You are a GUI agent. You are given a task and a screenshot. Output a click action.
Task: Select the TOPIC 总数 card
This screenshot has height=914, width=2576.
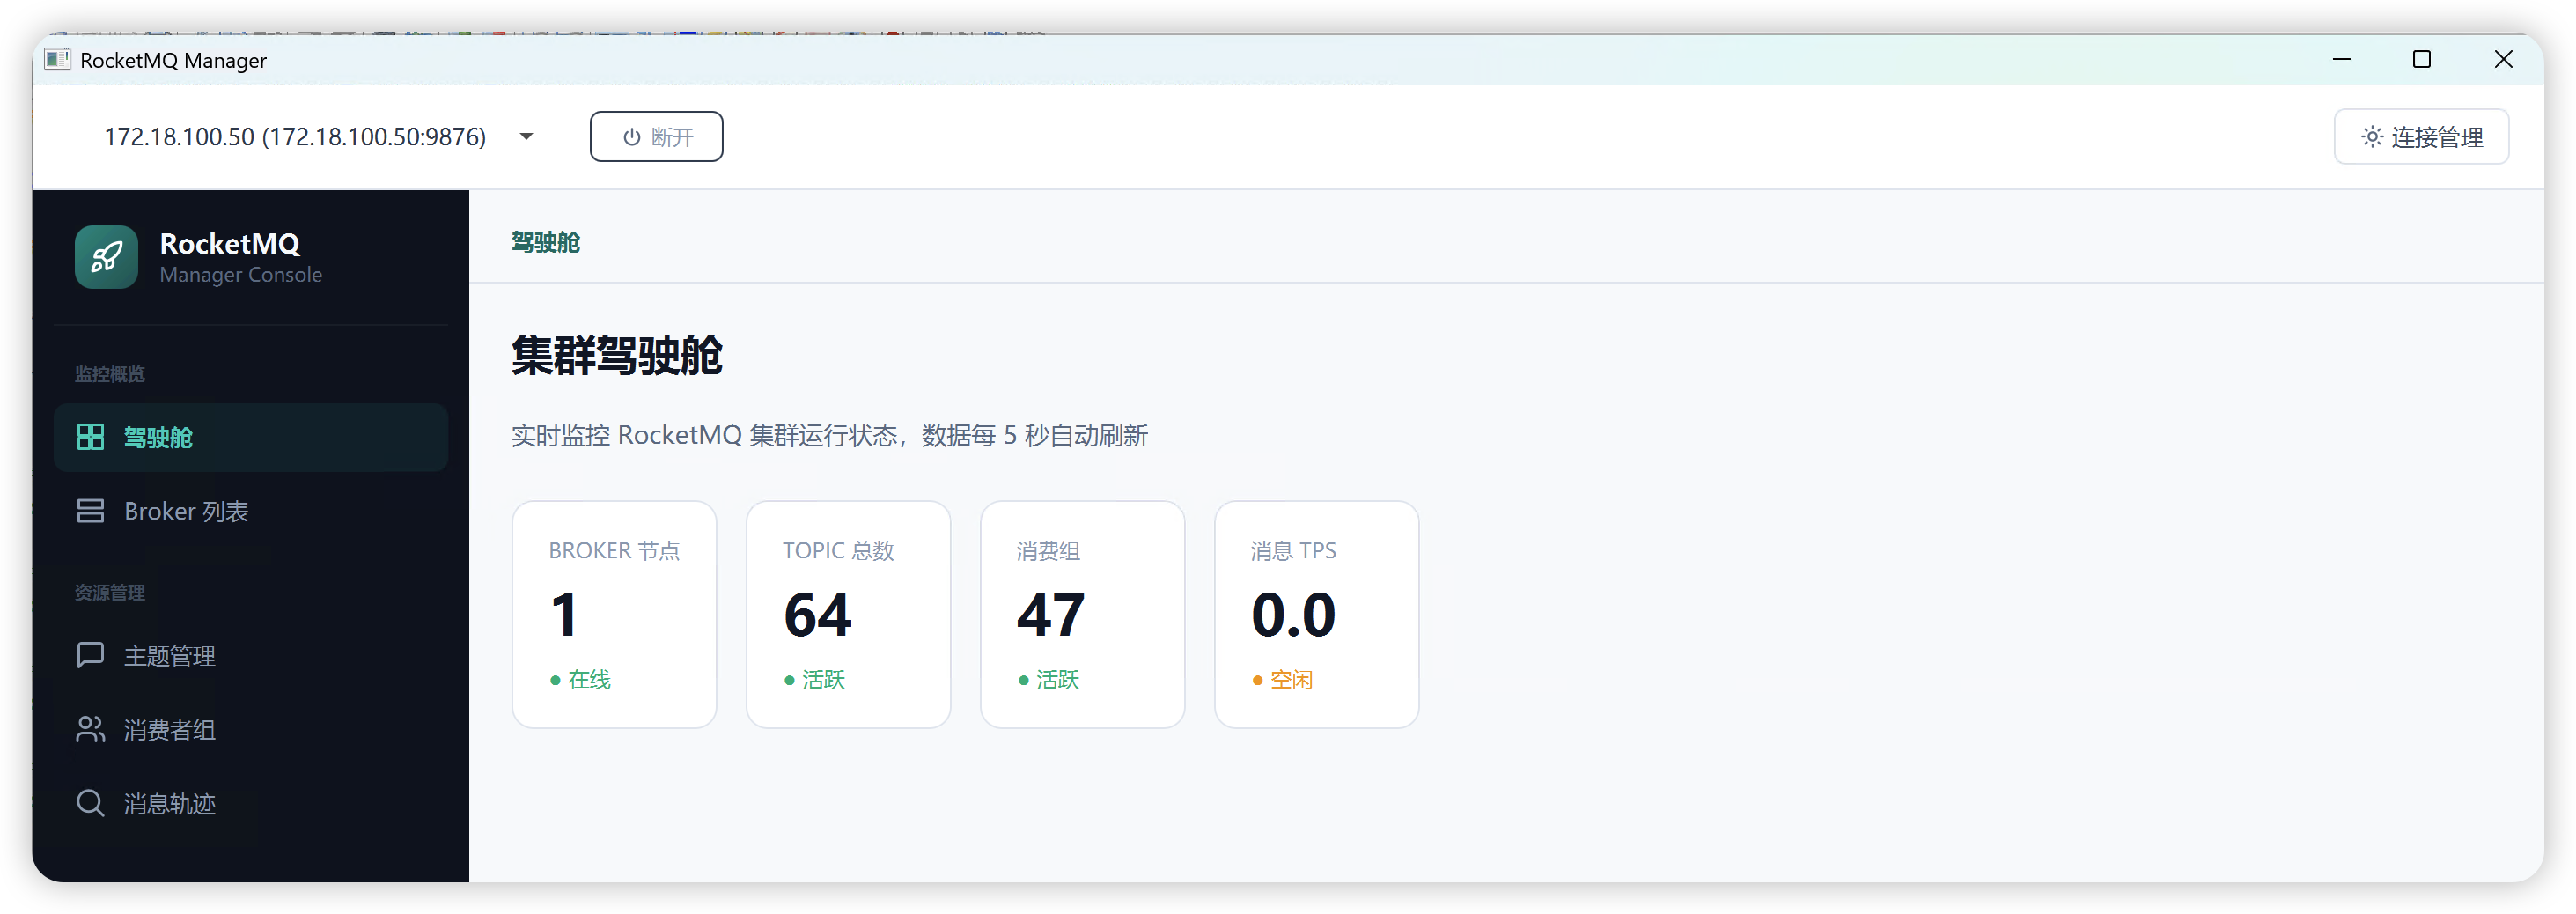tap(848, 614)
